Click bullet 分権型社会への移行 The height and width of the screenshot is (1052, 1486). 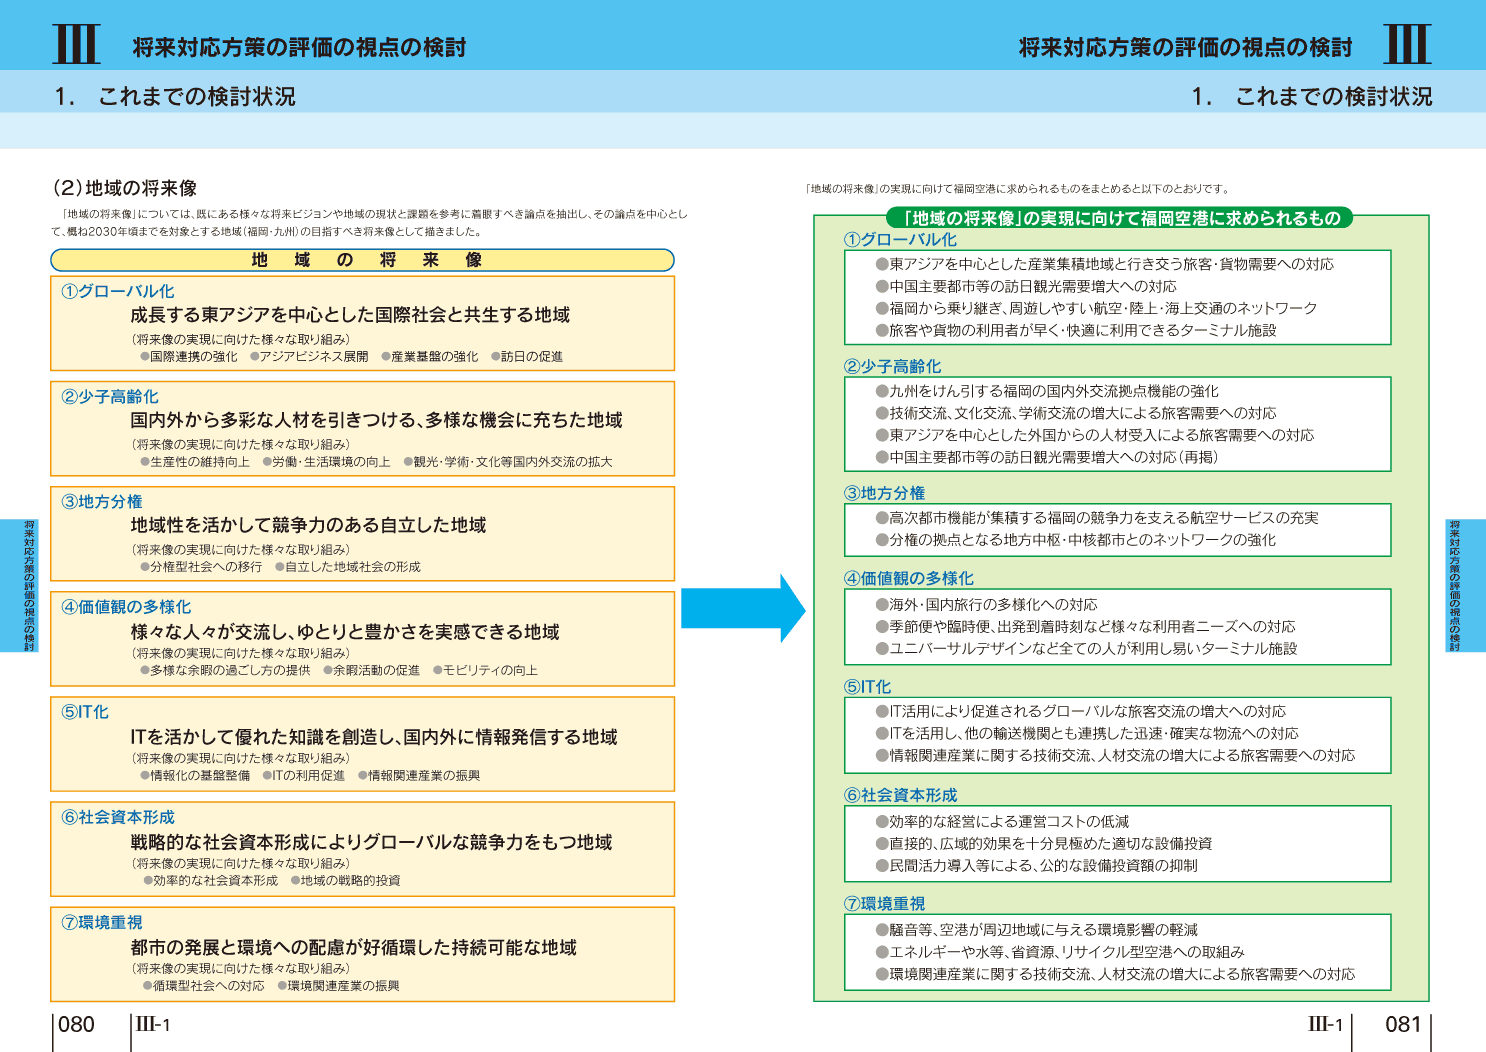pyautogui.click(x=201, y=567)
